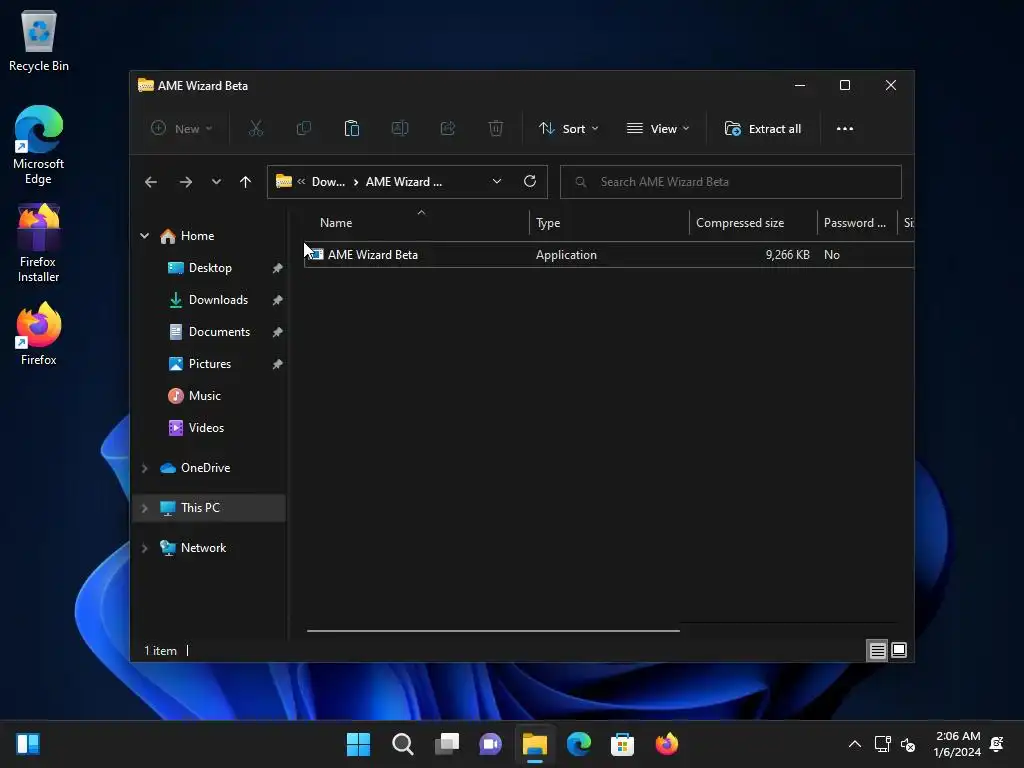
Task: Go forward with the right arrow
Action: point(185,182)
